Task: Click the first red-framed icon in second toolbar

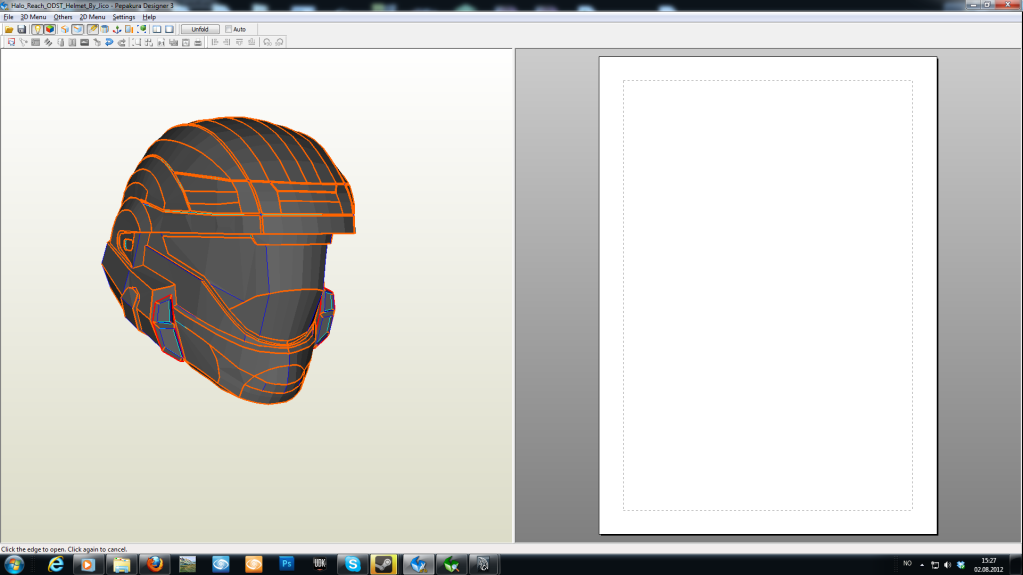Action: tap(11, 42)
